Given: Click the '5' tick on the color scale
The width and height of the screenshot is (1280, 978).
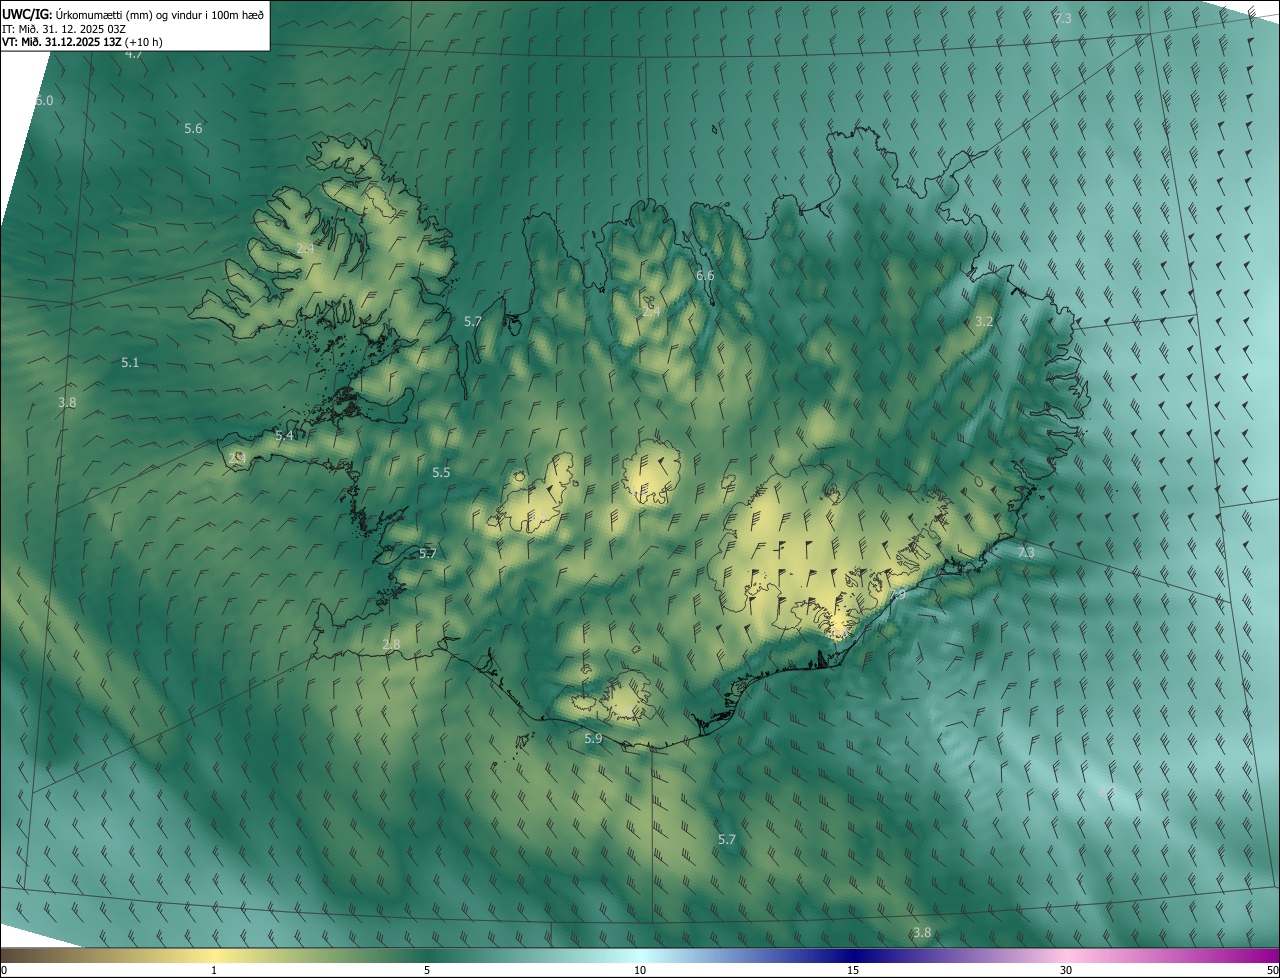Looking at the screenshot, I should tap(427, 970).
